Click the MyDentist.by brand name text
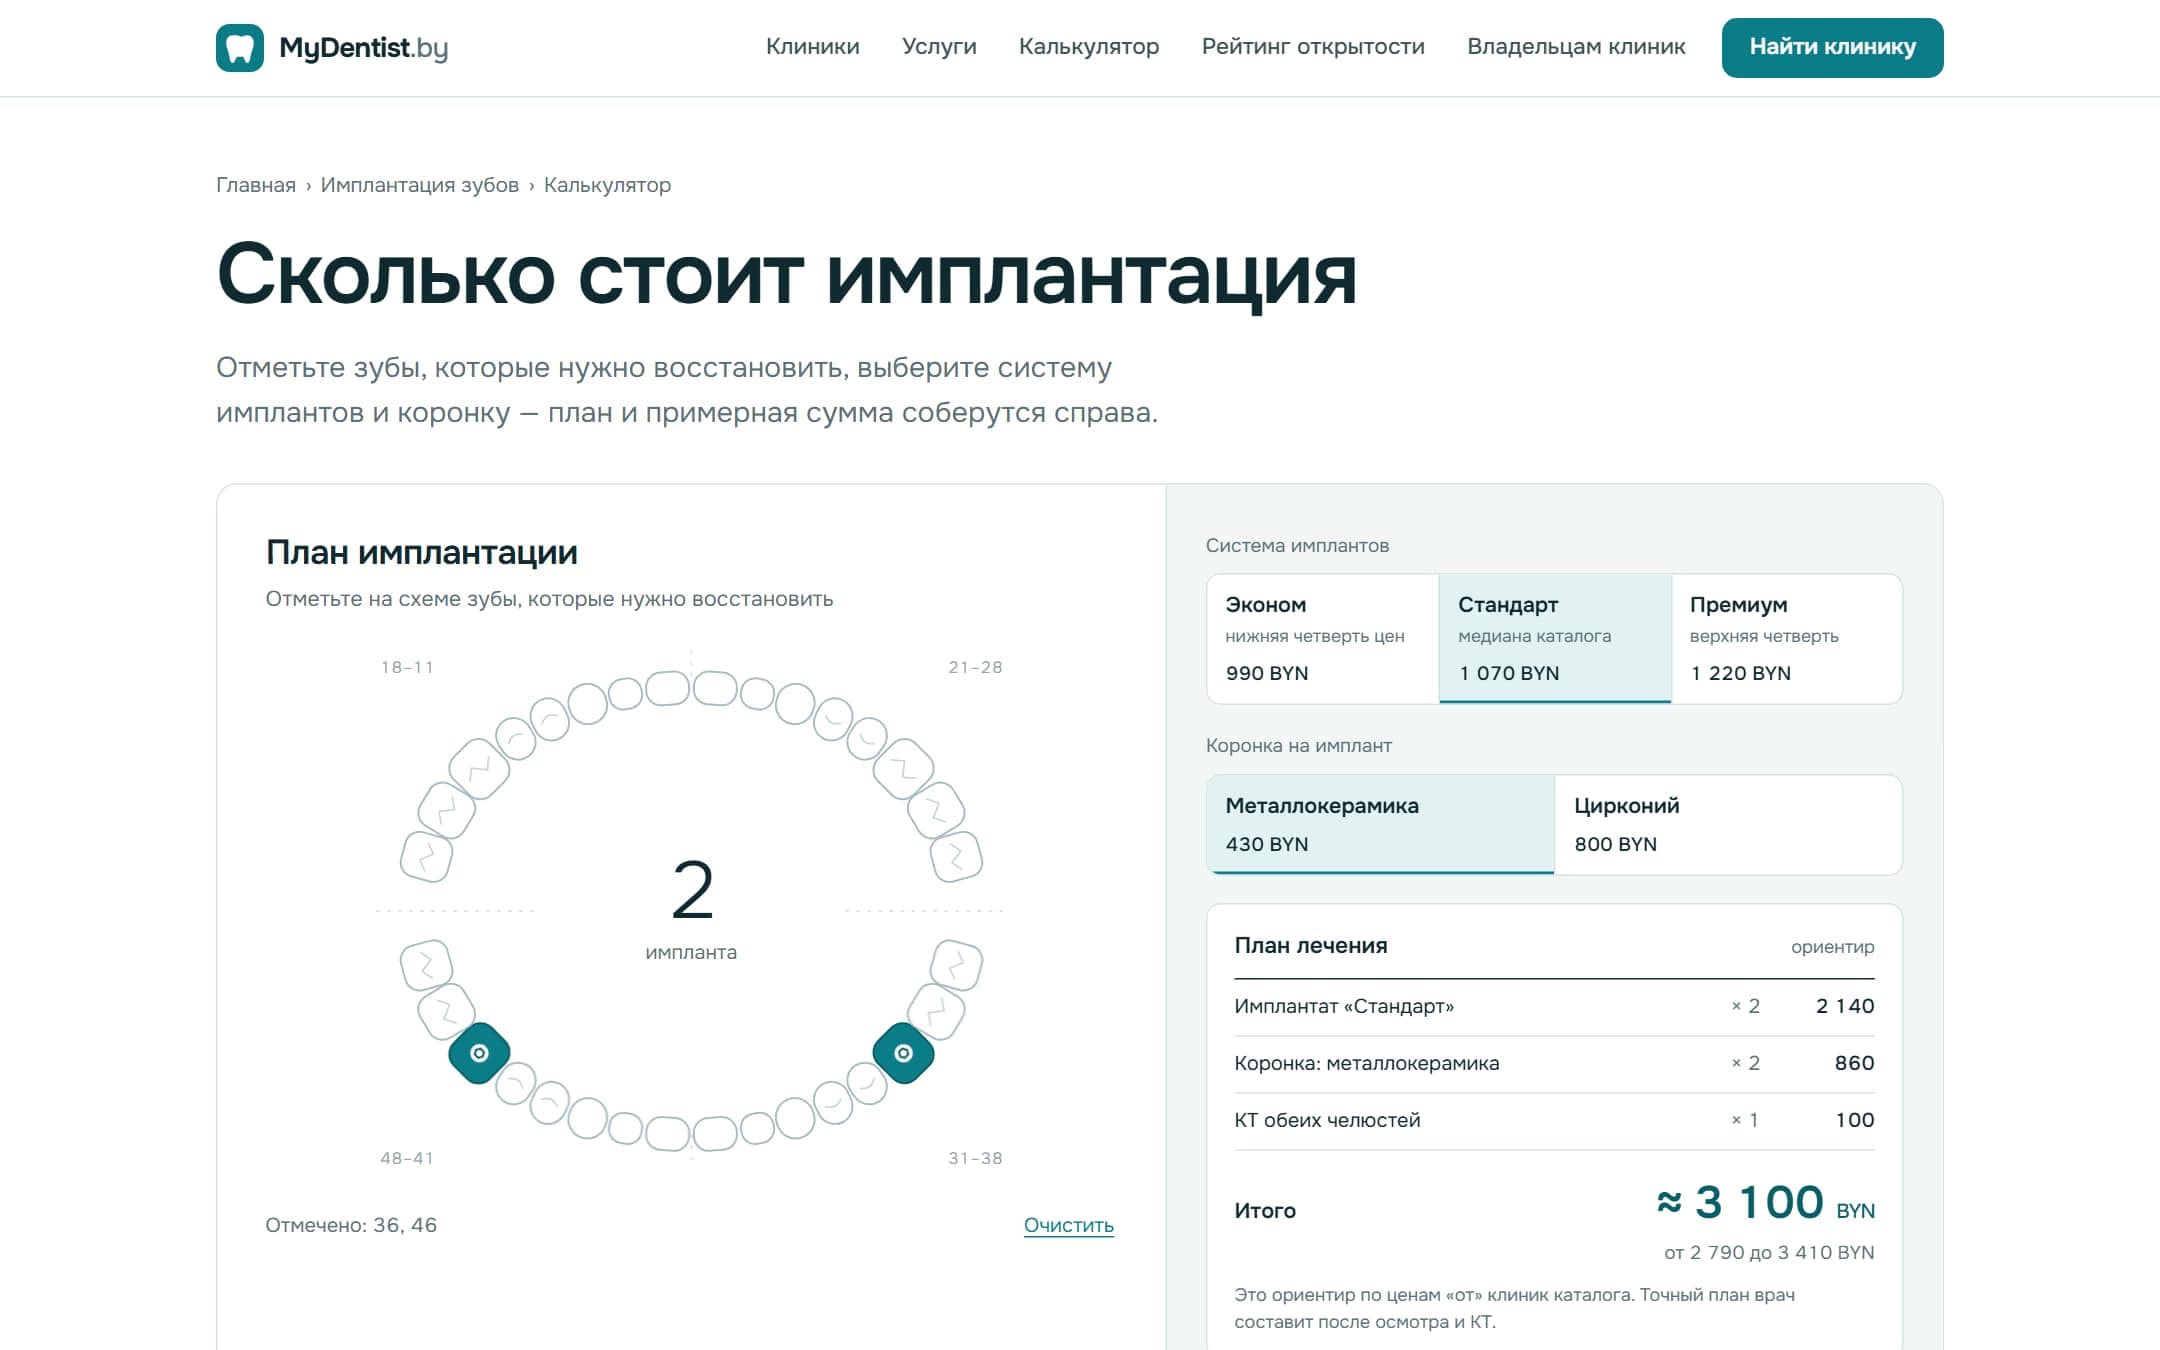 [363, 48]
